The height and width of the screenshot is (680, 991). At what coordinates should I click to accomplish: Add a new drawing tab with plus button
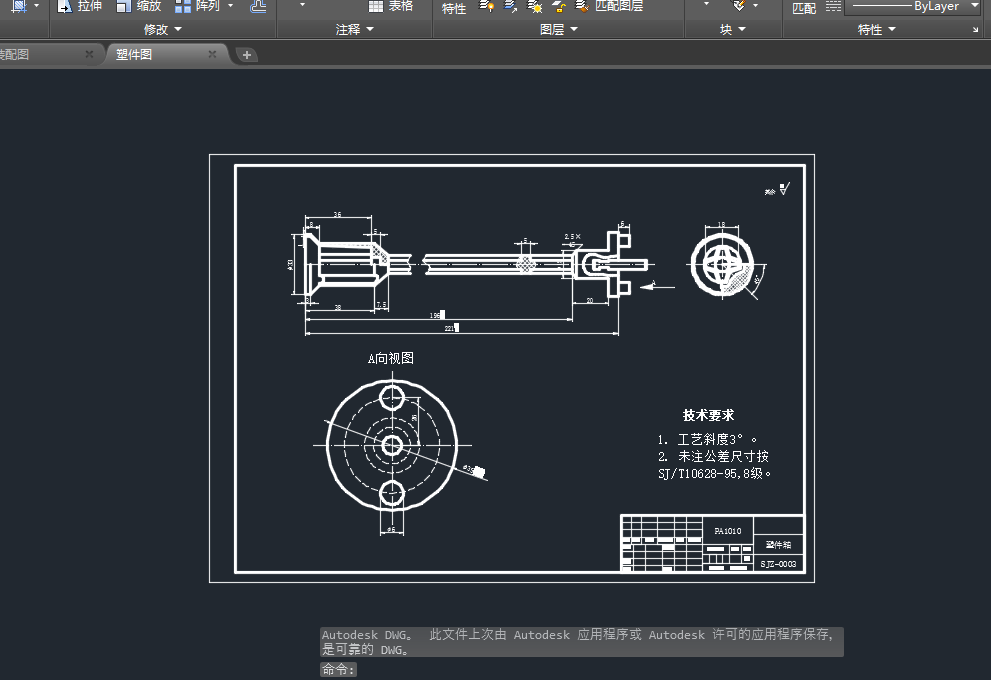[247, 55]
